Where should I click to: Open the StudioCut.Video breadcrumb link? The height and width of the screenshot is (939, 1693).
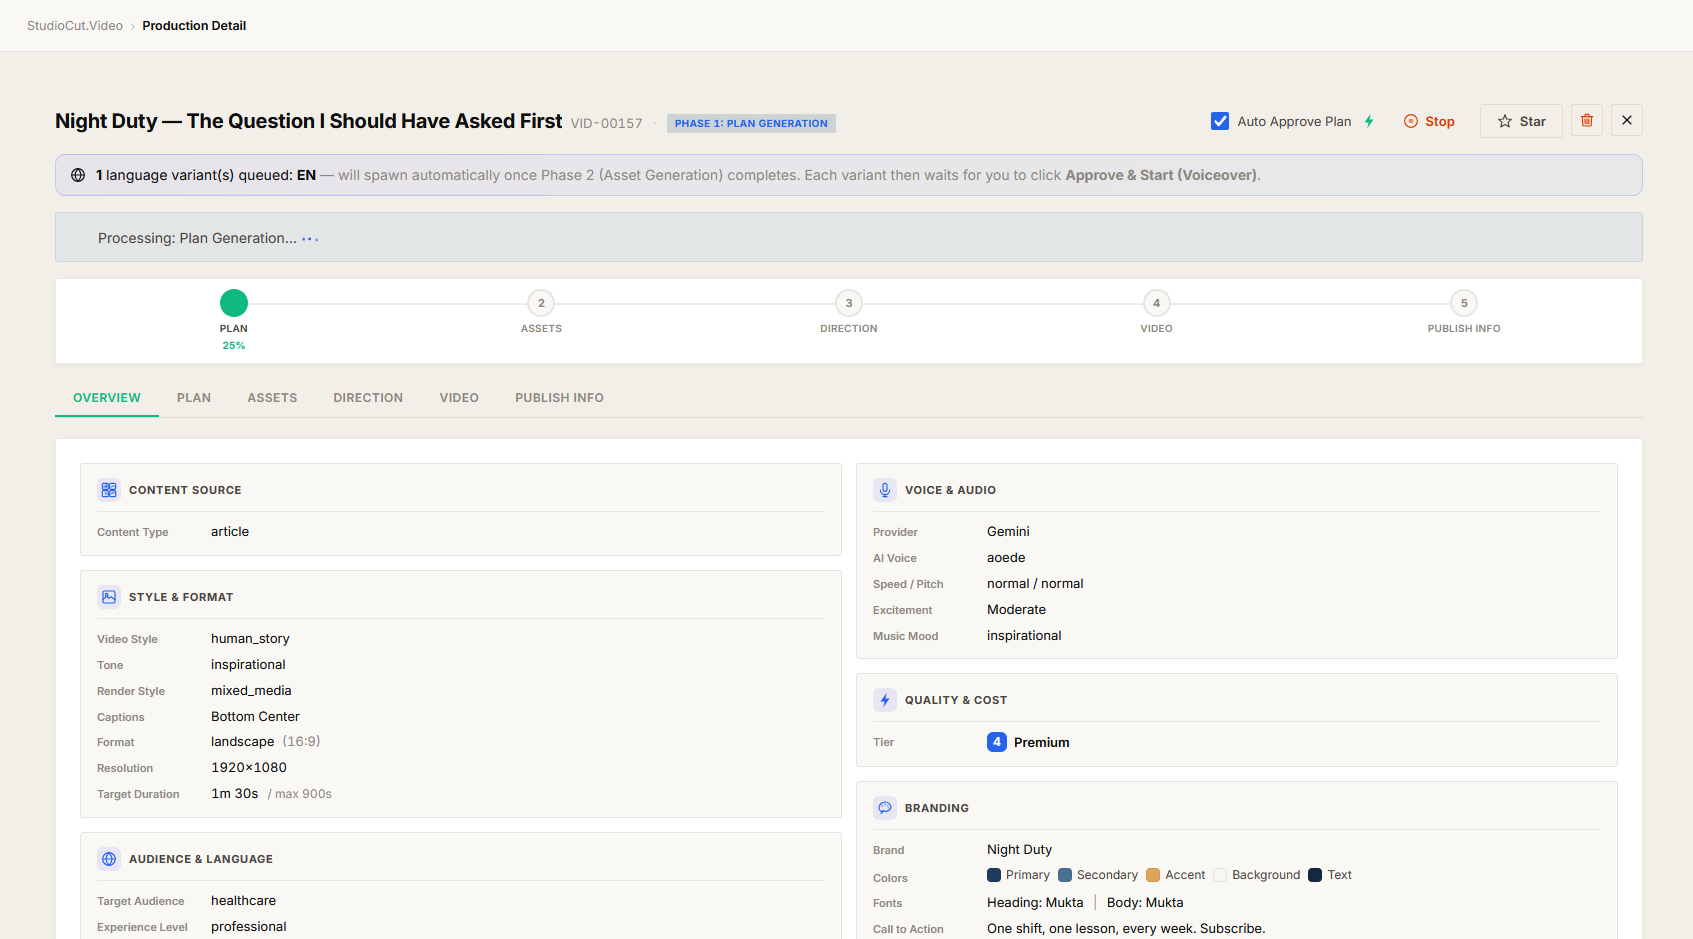click(75, 26)
